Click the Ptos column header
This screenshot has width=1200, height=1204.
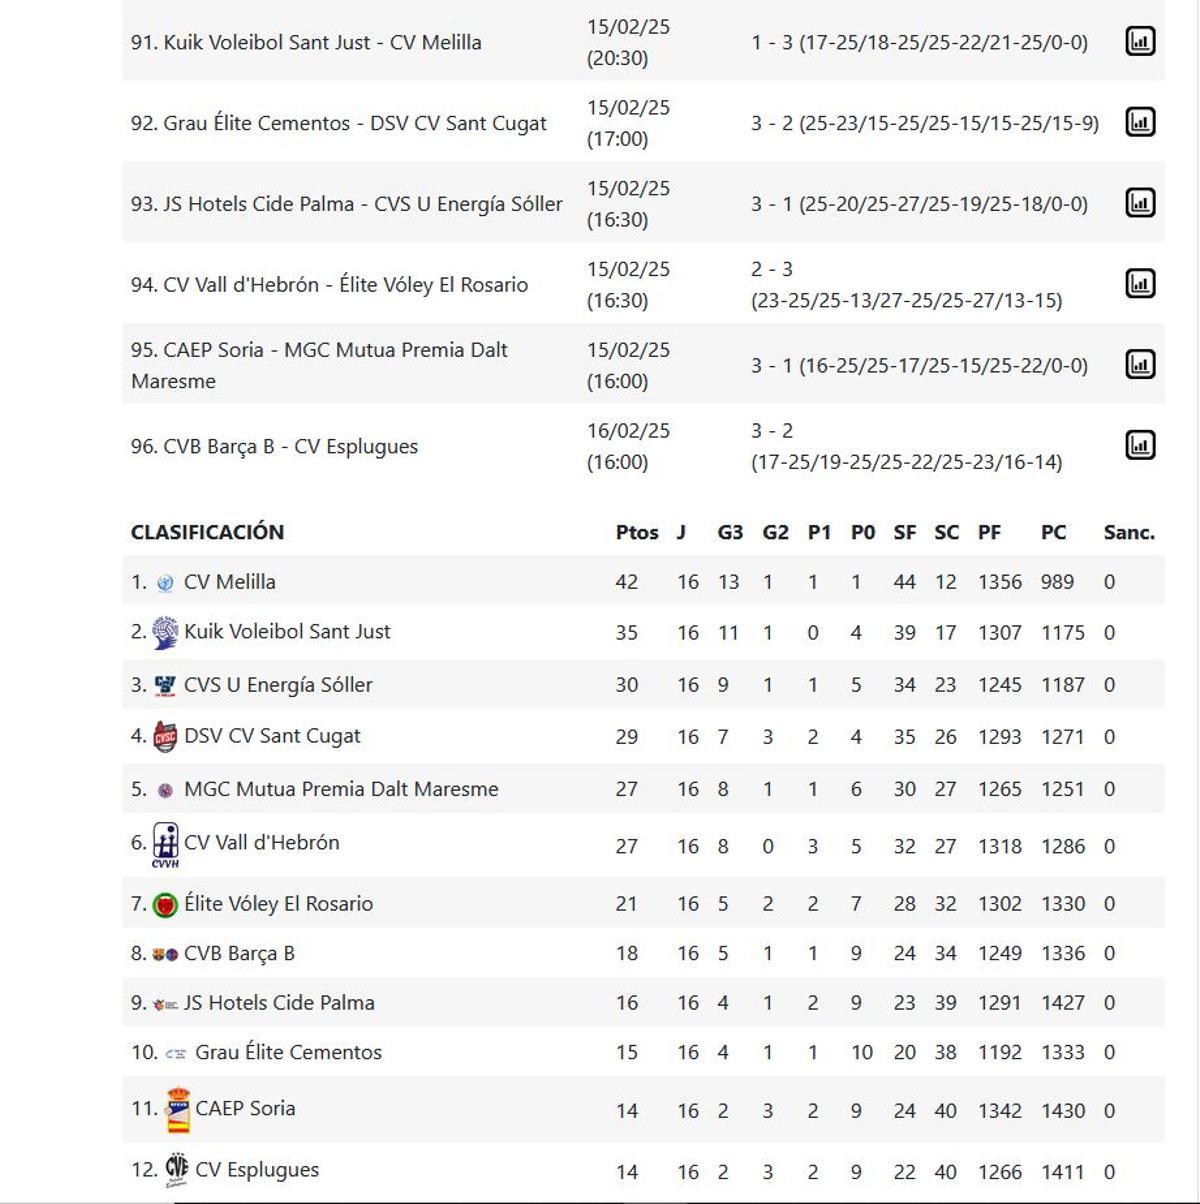(x=637, y=533)
